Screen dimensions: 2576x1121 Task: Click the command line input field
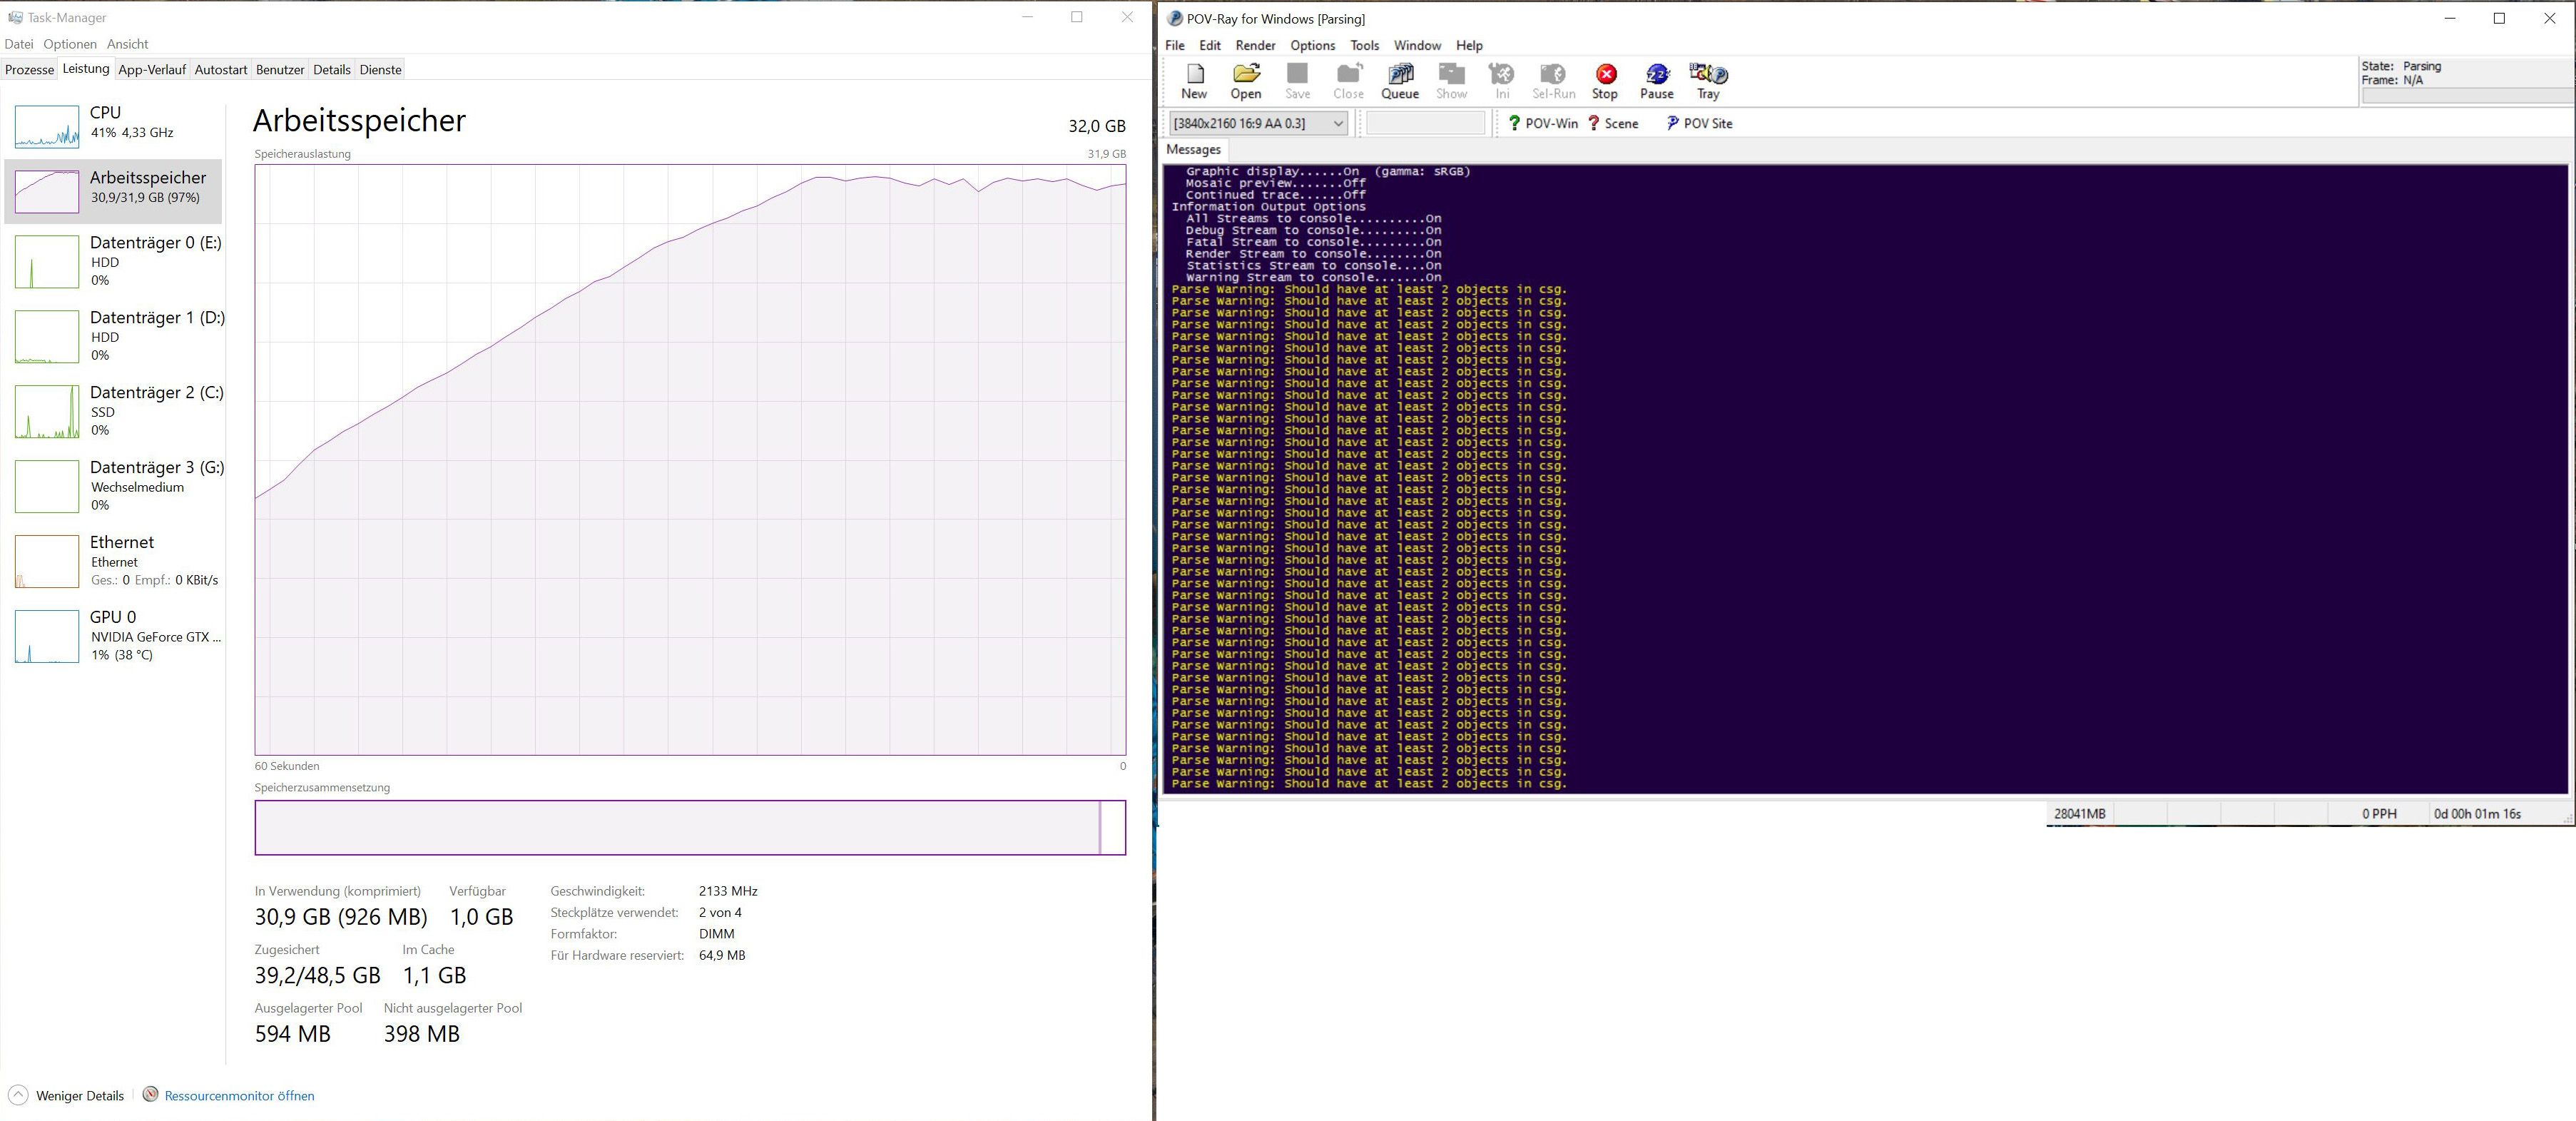pyautogui.click(x=1425, y=123)
